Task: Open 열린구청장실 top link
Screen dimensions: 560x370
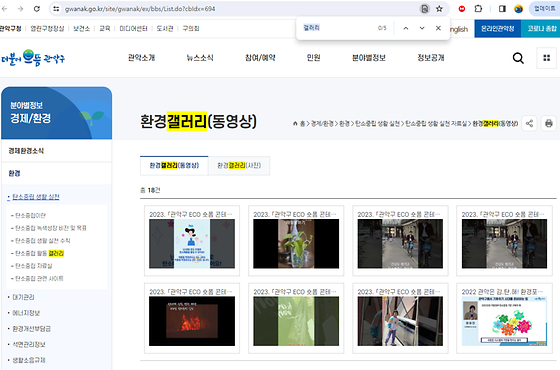Action: 47,29
